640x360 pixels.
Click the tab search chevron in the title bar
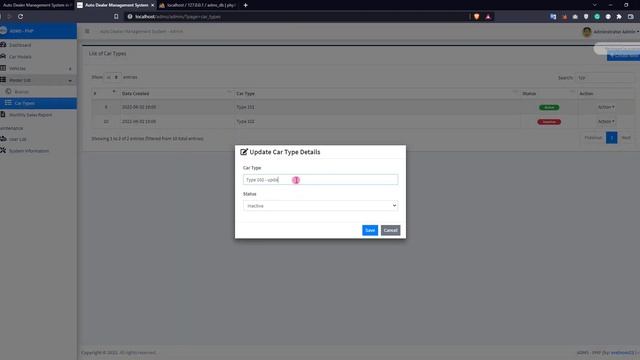click(594, 5)
